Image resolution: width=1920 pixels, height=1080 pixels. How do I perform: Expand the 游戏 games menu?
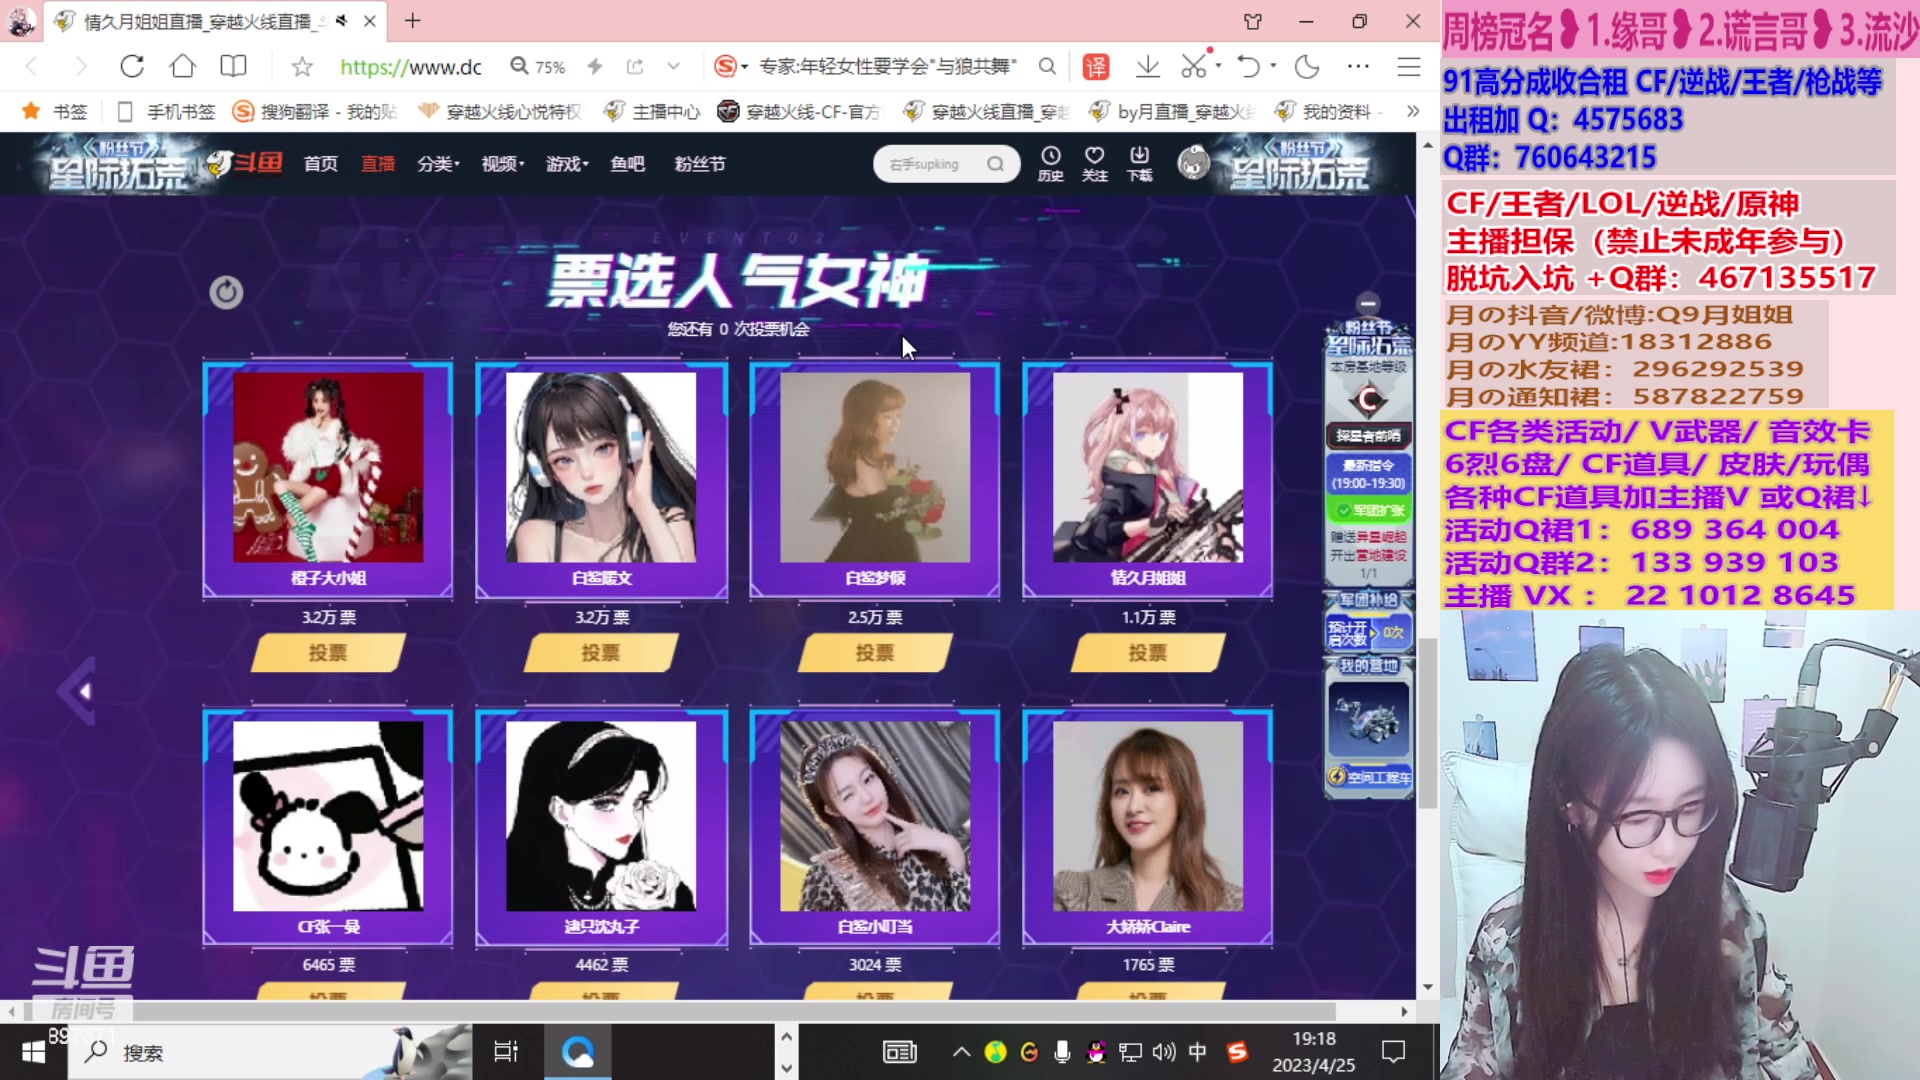click(x=567, y=164)
